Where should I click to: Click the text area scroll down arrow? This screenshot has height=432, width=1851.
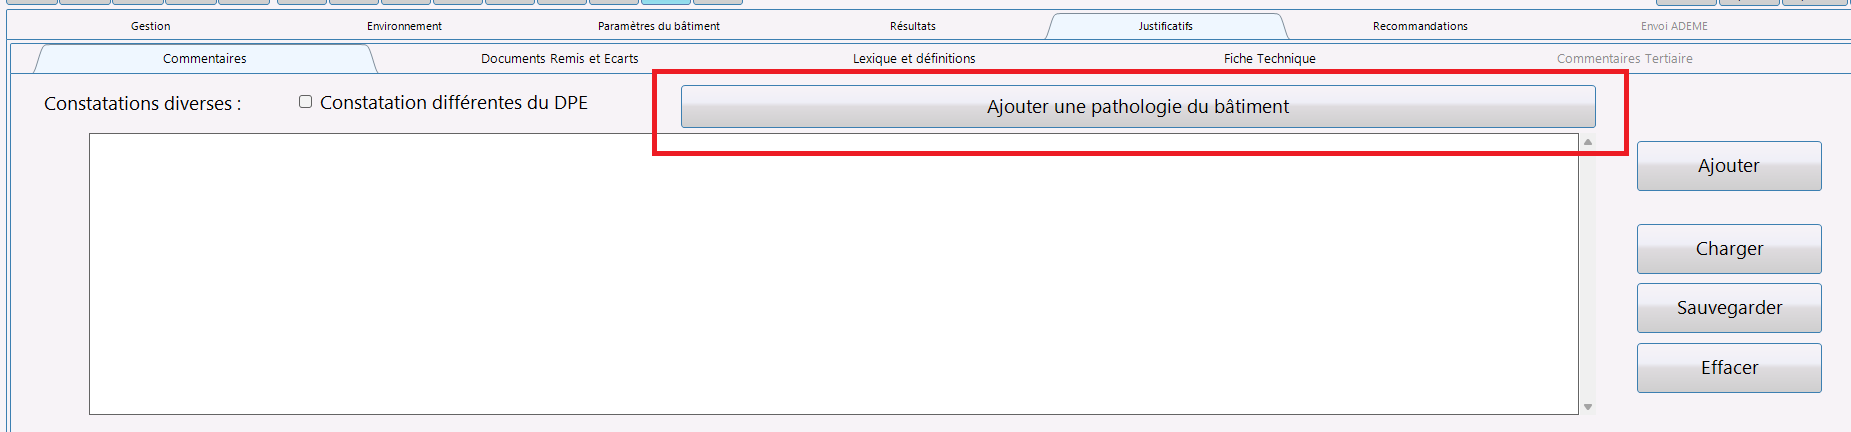pos(1588,407)
